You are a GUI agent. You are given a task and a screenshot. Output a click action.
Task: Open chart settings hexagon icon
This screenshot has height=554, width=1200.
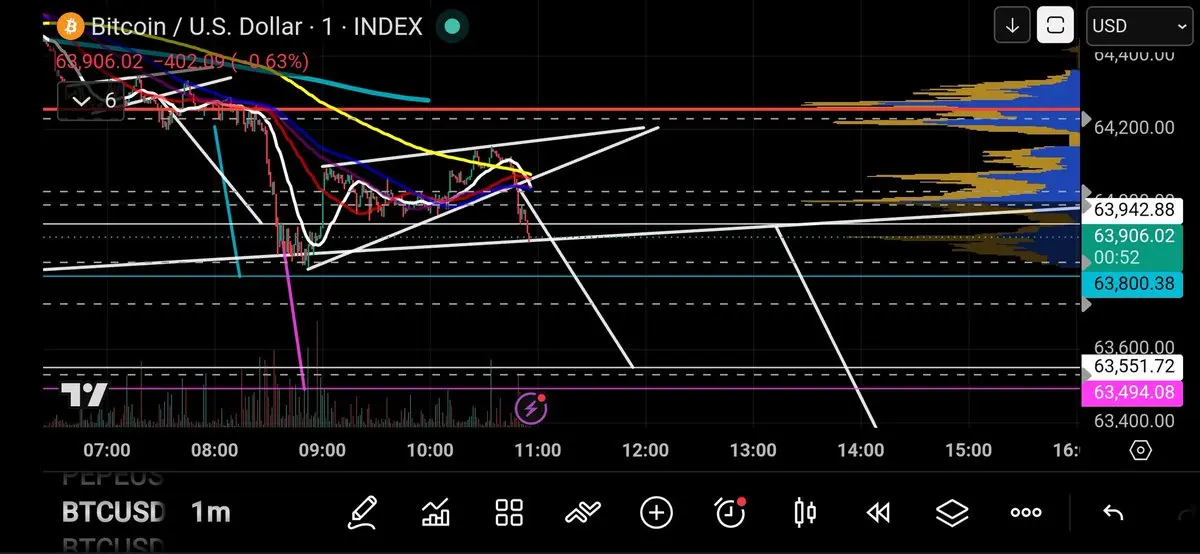tap(1141, 450)
